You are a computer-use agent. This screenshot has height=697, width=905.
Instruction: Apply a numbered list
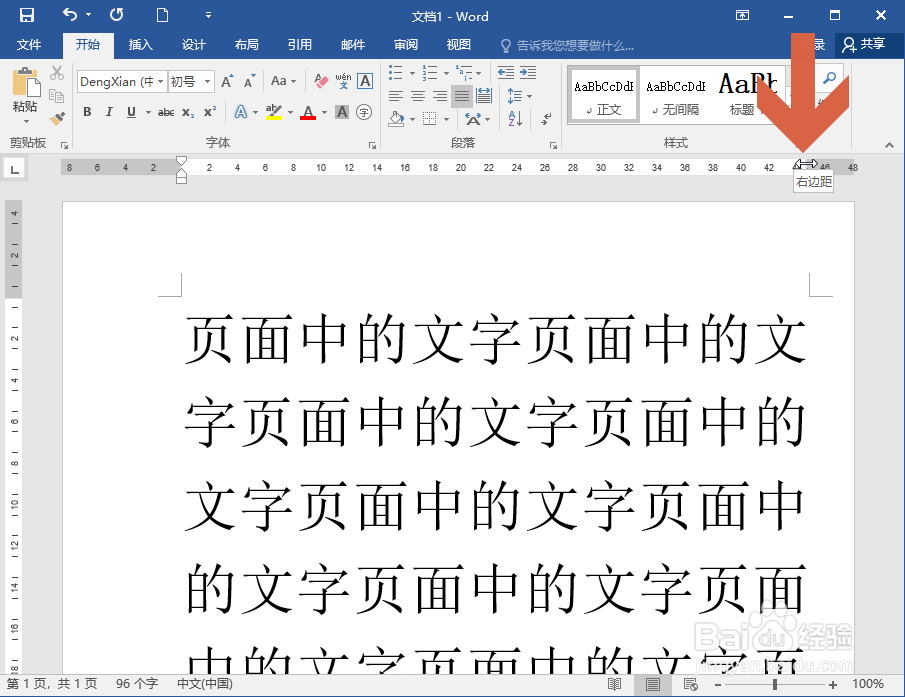tap(429, 73)
